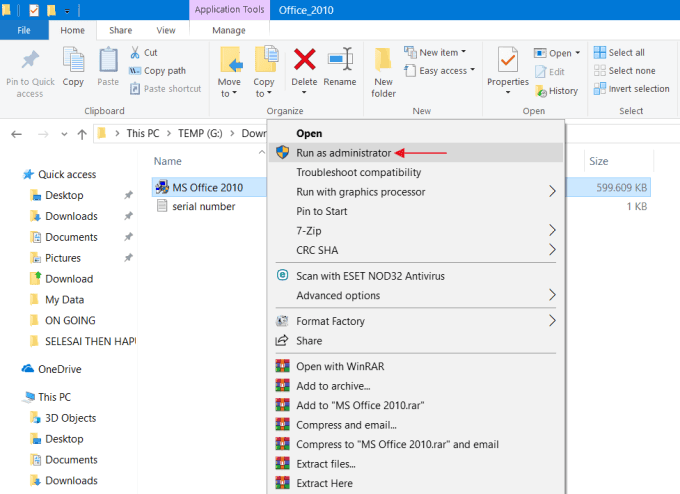Click the Back navigation arrow
The image size is (680, 494).
click(x=16, y=134)
